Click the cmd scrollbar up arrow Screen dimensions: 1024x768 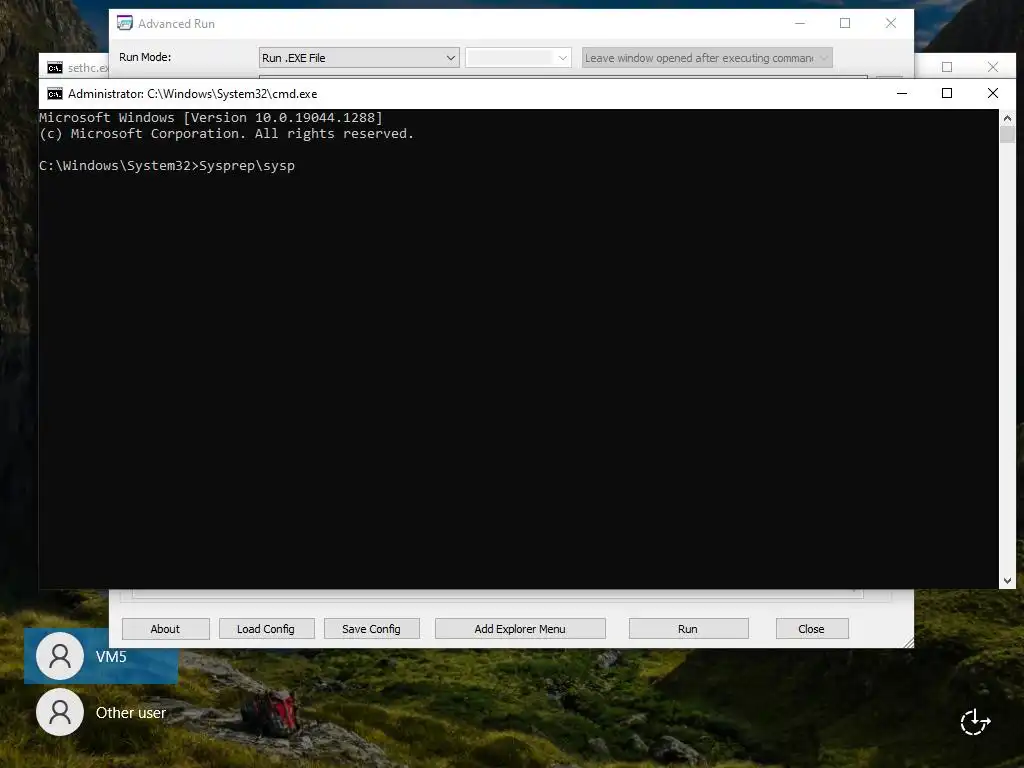(x=1007, y=118)
